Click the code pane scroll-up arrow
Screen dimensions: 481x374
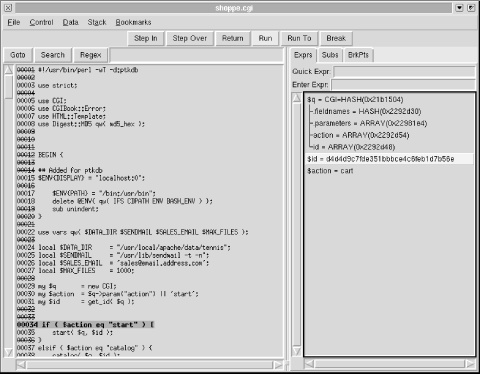click(9, 70)
